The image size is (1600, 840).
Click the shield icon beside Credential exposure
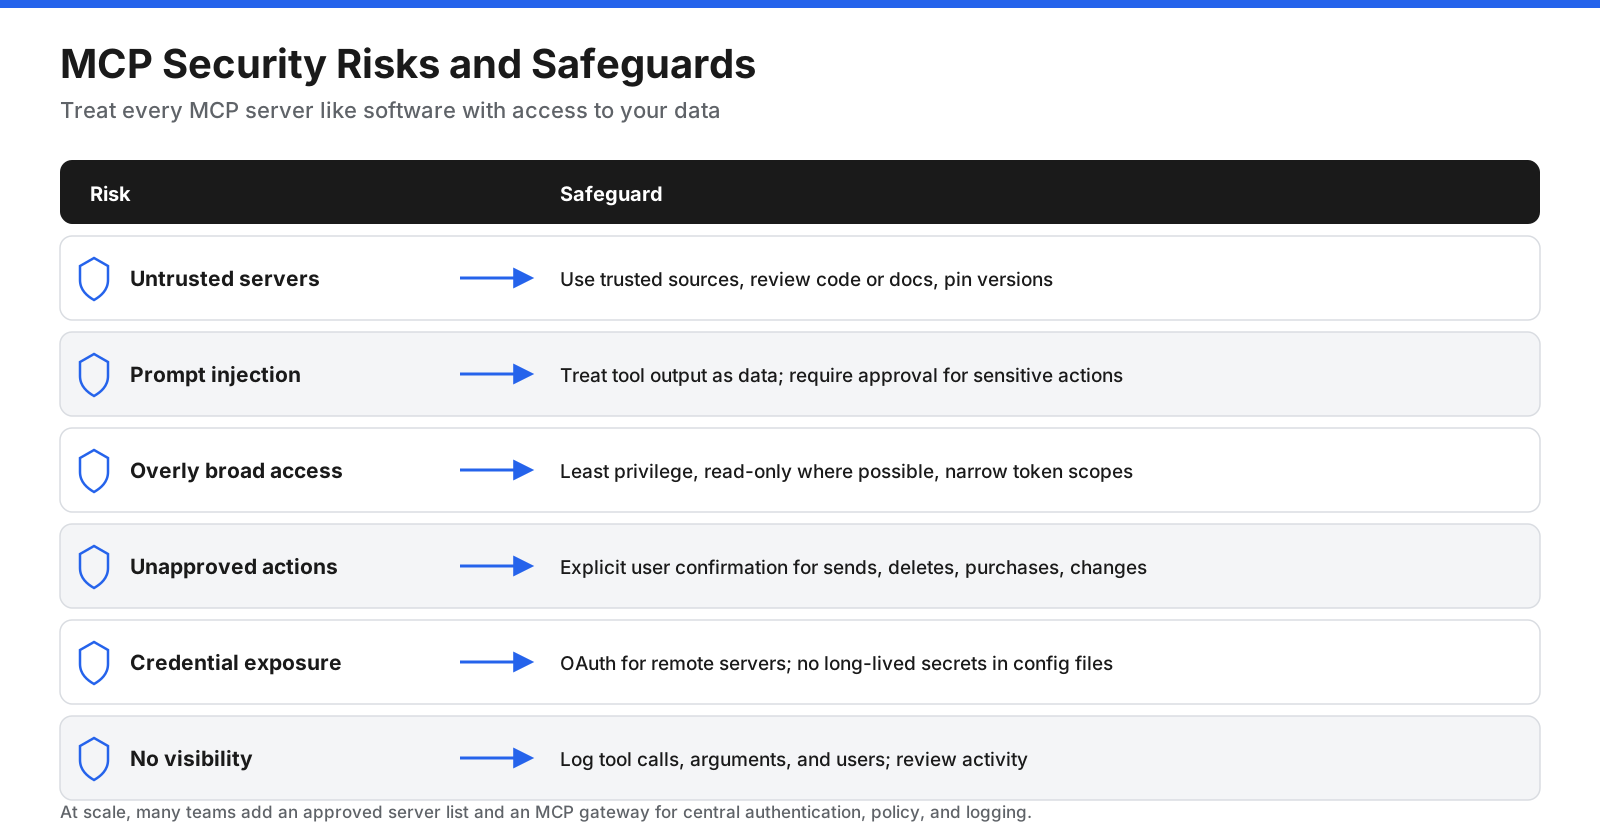pos(94,663)
